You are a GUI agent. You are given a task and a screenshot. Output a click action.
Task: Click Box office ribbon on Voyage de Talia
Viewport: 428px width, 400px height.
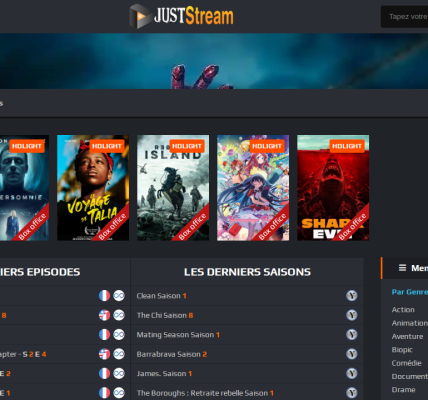pyautogui.click(x=113, y=227)
